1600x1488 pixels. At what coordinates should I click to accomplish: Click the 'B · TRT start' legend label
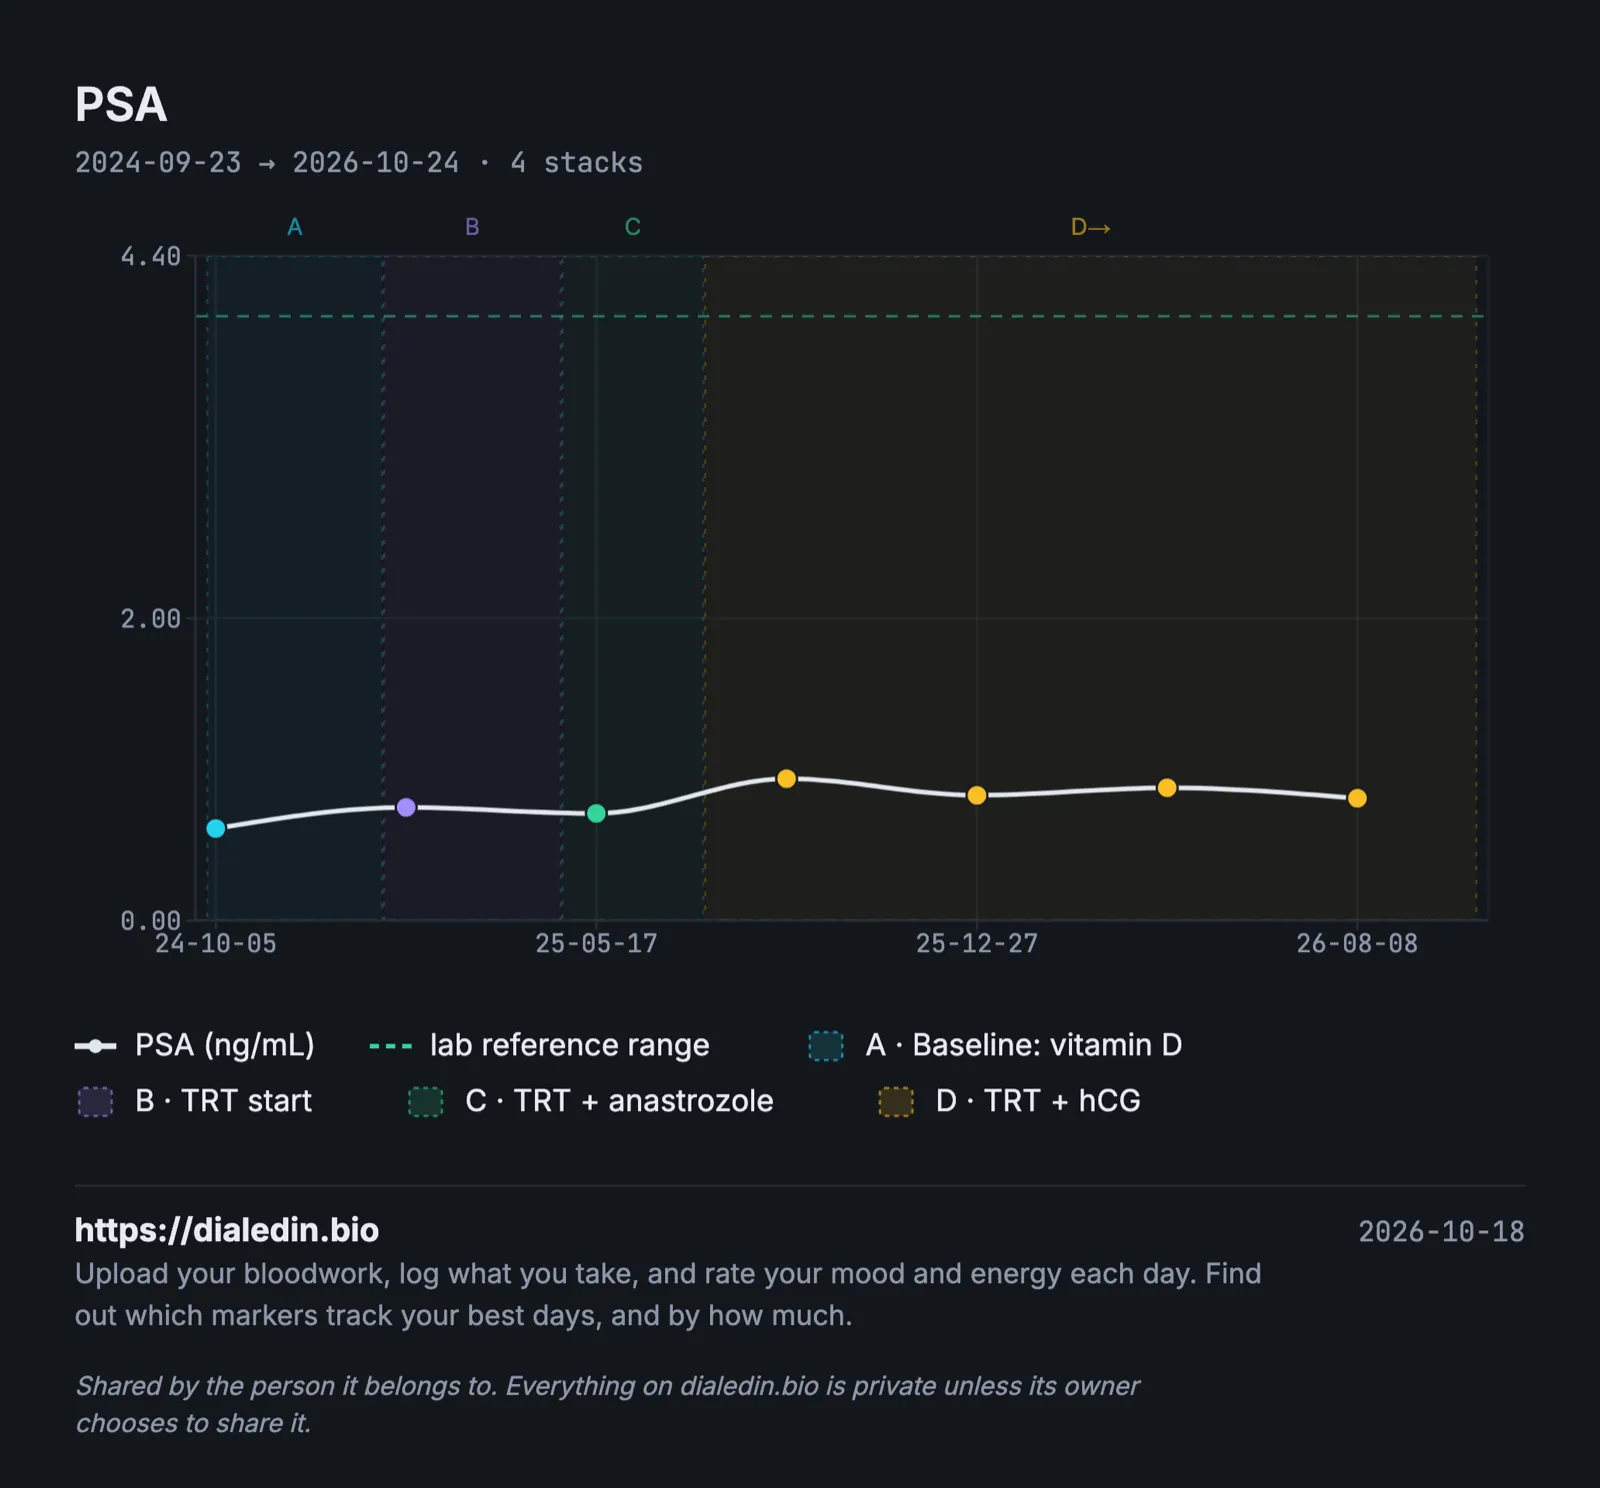pyautogui.click(x=224, y=1101)
